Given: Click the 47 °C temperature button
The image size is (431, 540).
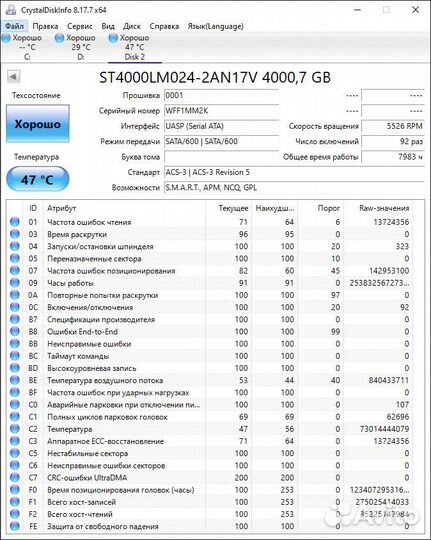Looking at the screenshot, I should (x=38, y=179).
